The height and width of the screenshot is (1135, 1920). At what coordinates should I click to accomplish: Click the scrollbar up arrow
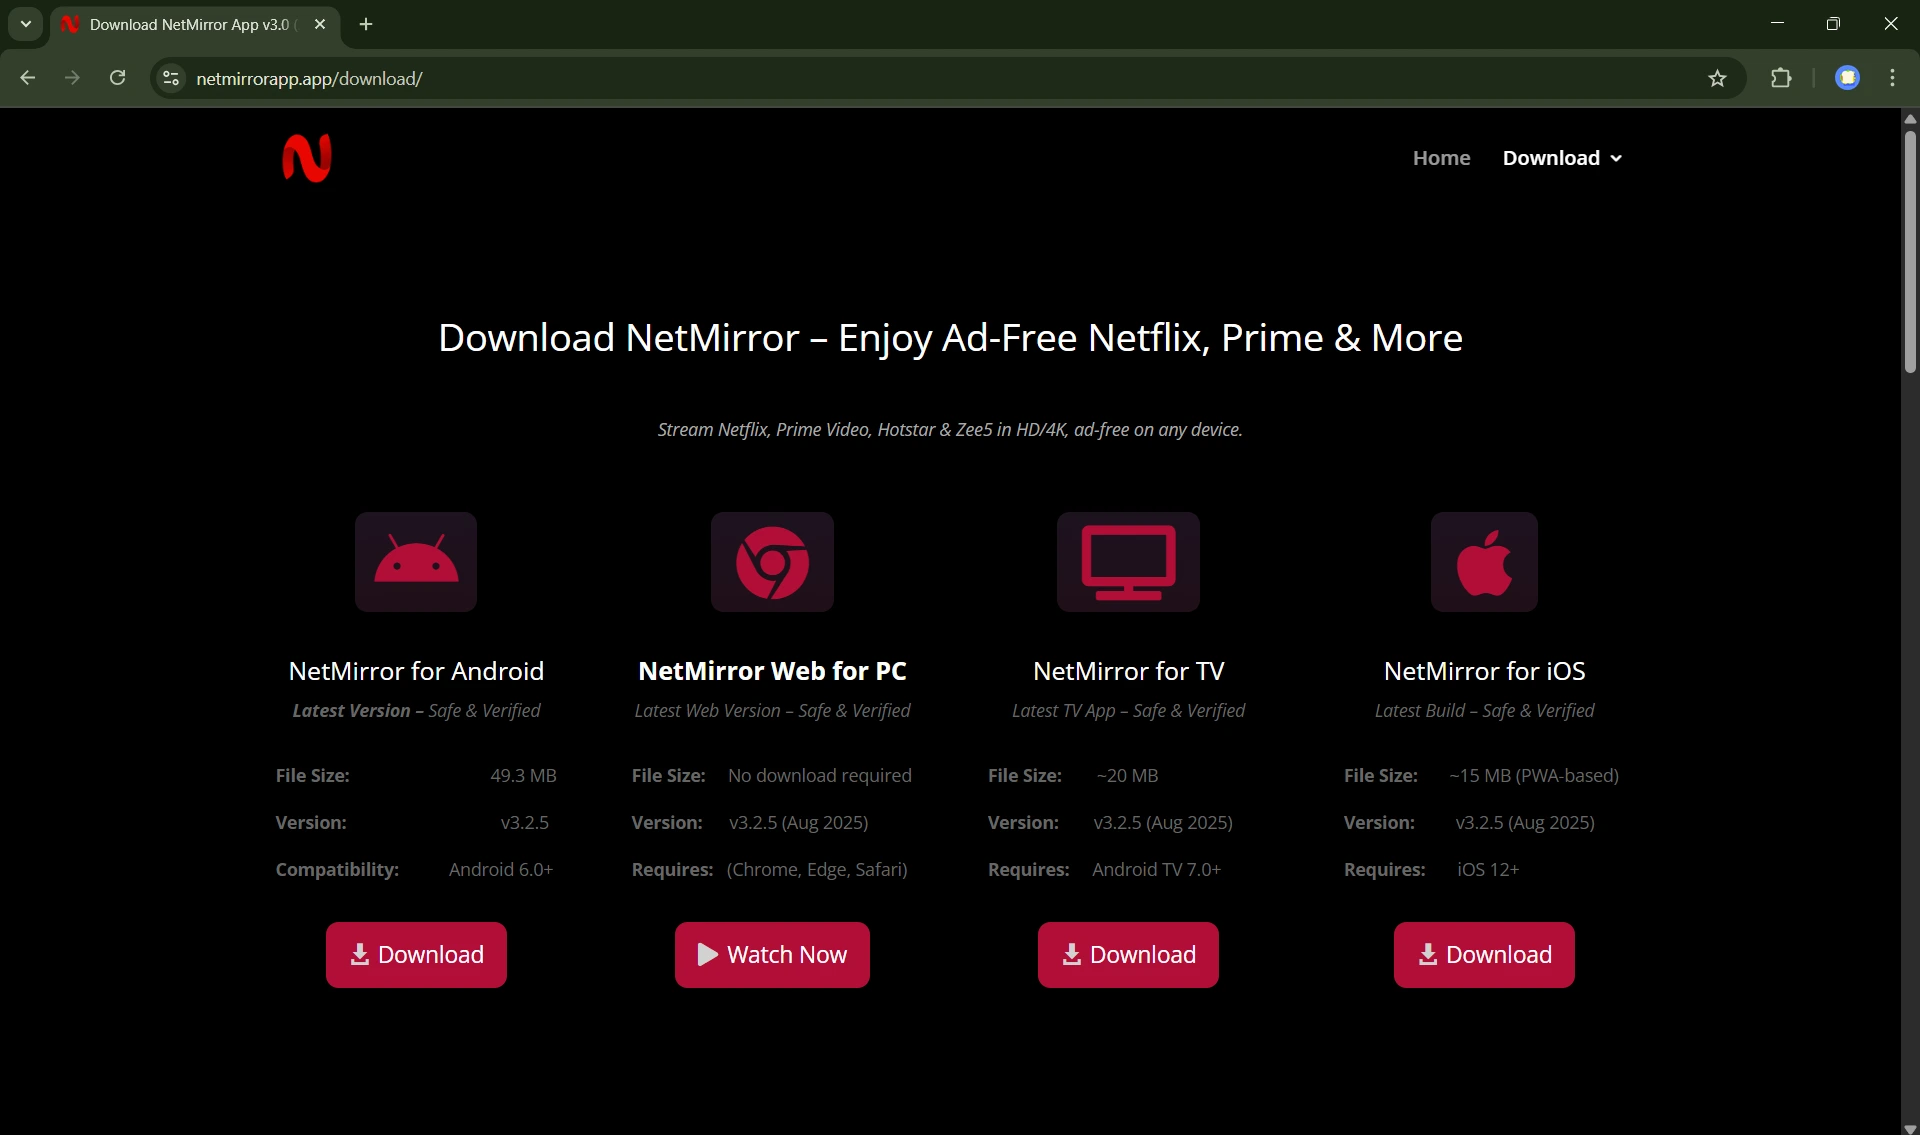[x=1910, y=118]
